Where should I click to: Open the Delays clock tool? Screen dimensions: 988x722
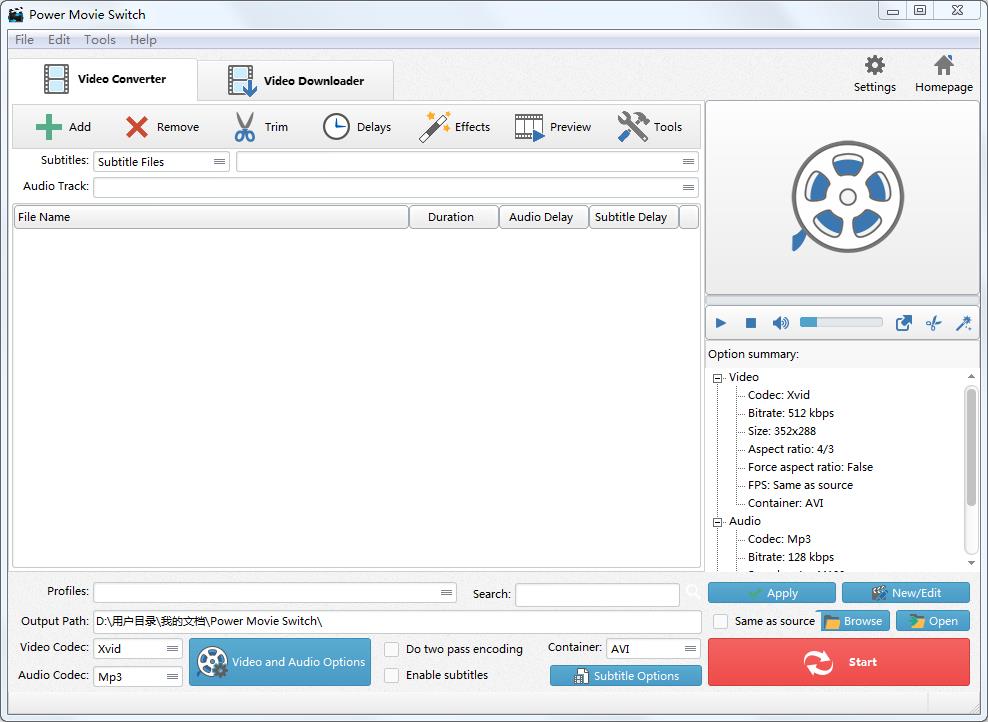pyautogui.click(x=336, y=127)
